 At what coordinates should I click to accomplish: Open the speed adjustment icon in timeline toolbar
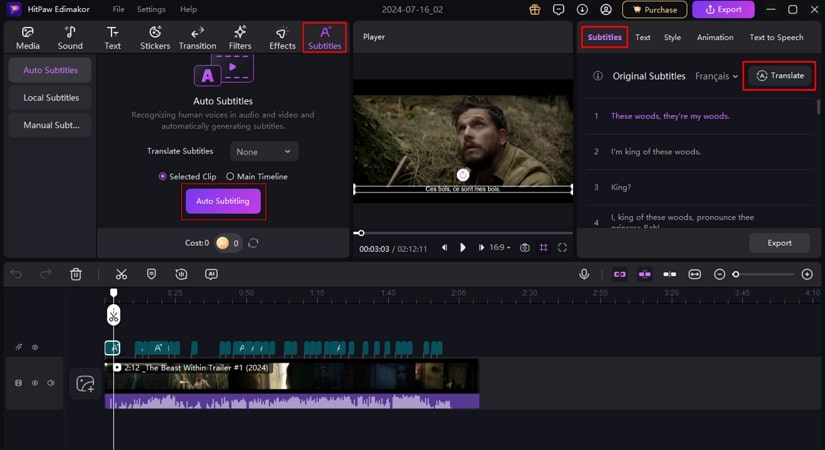(x=181, y=274)
